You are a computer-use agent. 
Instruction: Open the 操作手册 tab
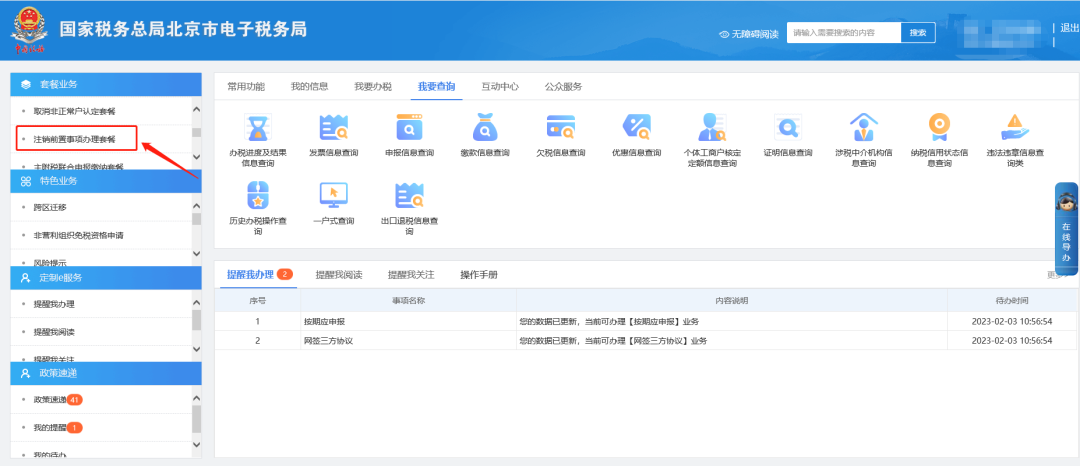click(479, 275)
